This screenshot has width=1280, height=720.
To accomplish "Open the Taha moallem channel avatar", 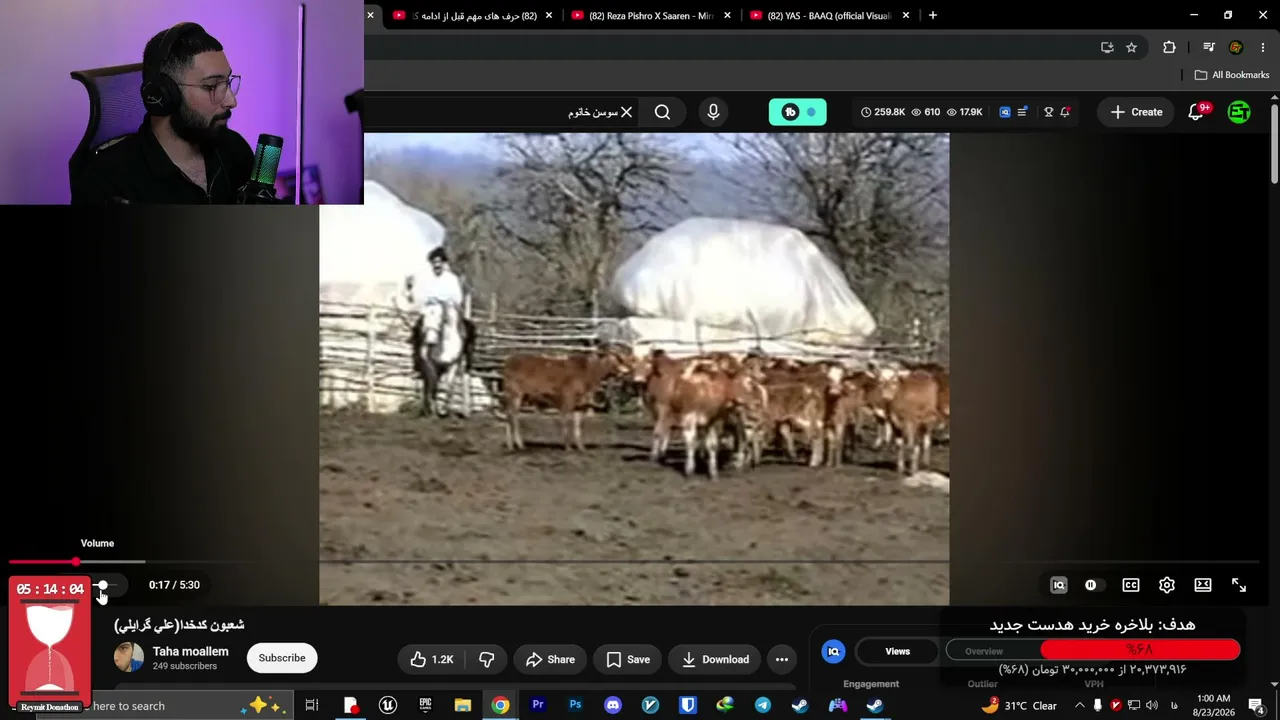I will click(x=129, y=657).
